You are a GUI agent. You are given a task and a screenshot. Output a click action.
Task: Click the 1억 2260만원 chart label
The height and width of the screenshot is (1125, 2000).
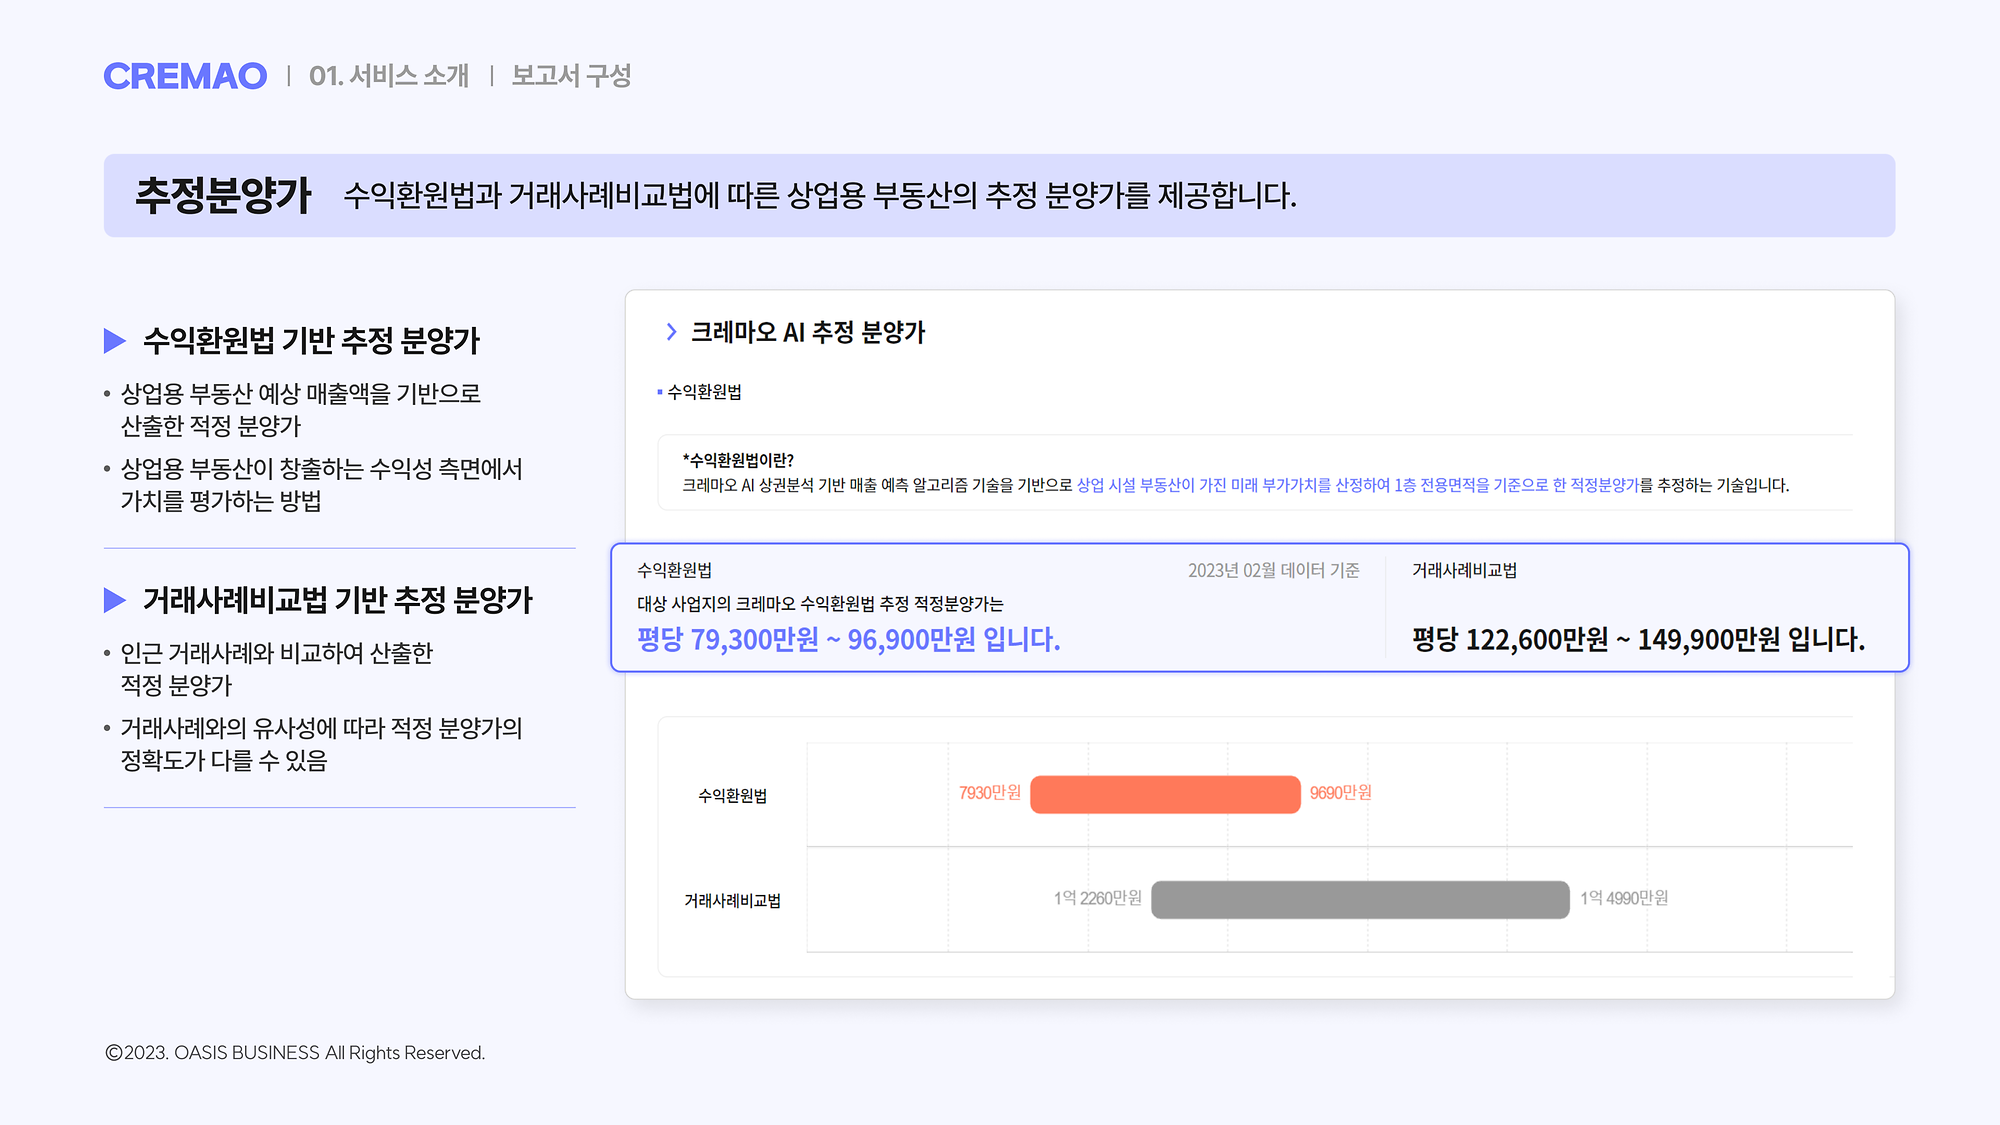[1097, 898]
